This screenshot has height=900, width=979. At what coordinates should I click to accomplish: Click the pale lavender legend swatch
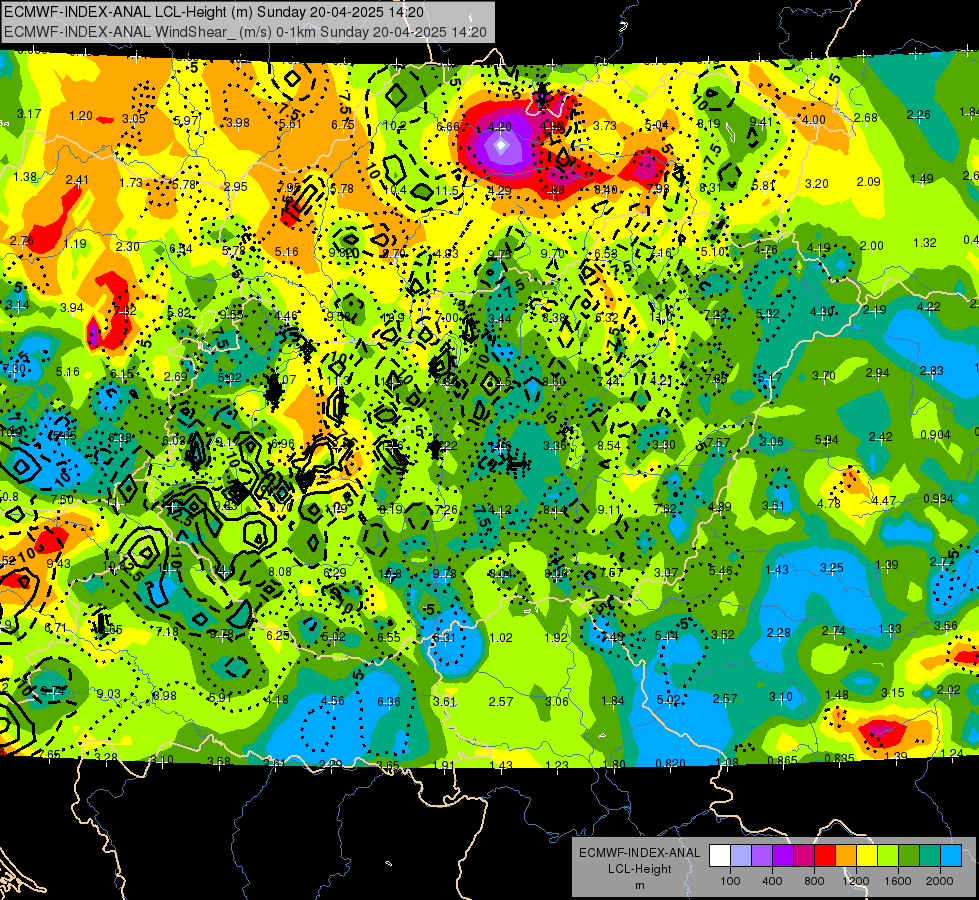(x=741, y=856)
